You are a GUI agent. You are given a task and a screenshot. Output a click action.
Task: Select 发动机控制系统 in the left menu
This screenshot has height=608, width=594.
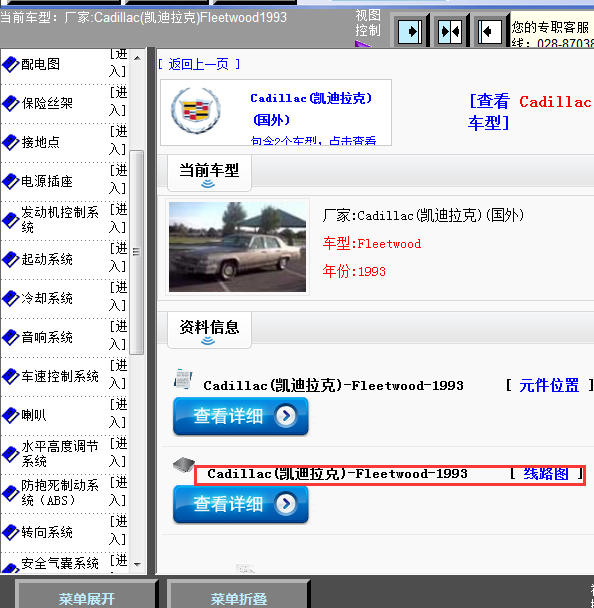60,219
